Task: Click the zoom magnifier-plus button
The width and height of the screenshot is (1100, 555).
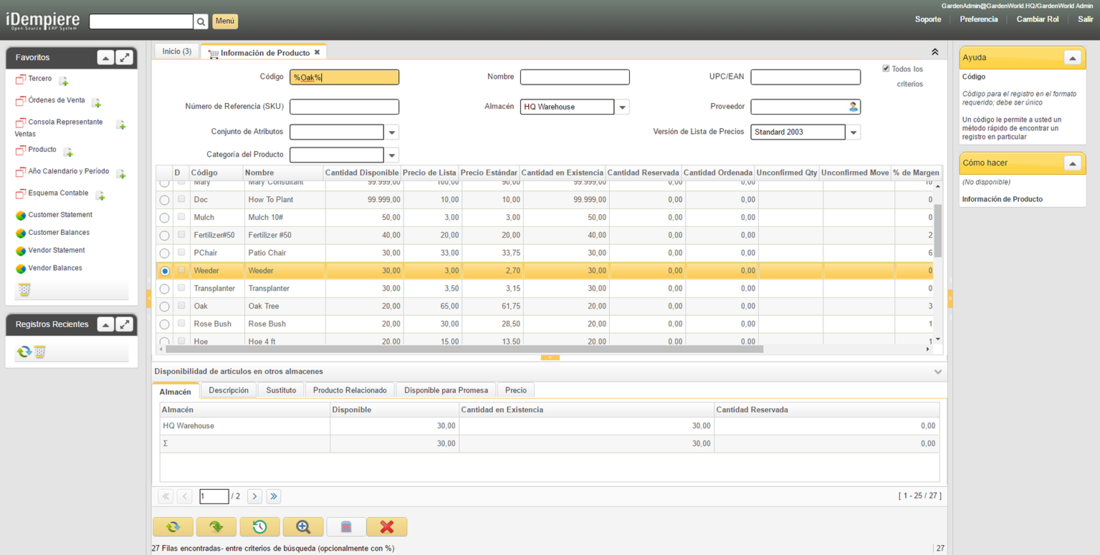Action: 303,527
